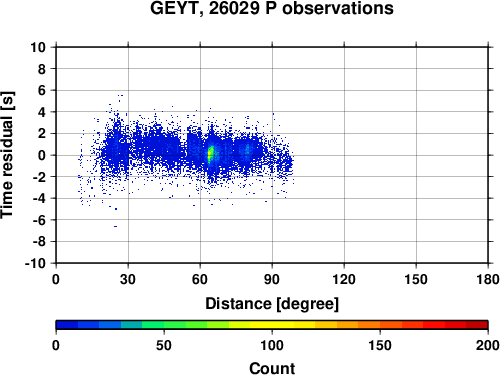Click the yellow colorbar segment at 100
The height and width of the screenshot is (375, 500).
point(272,325)
